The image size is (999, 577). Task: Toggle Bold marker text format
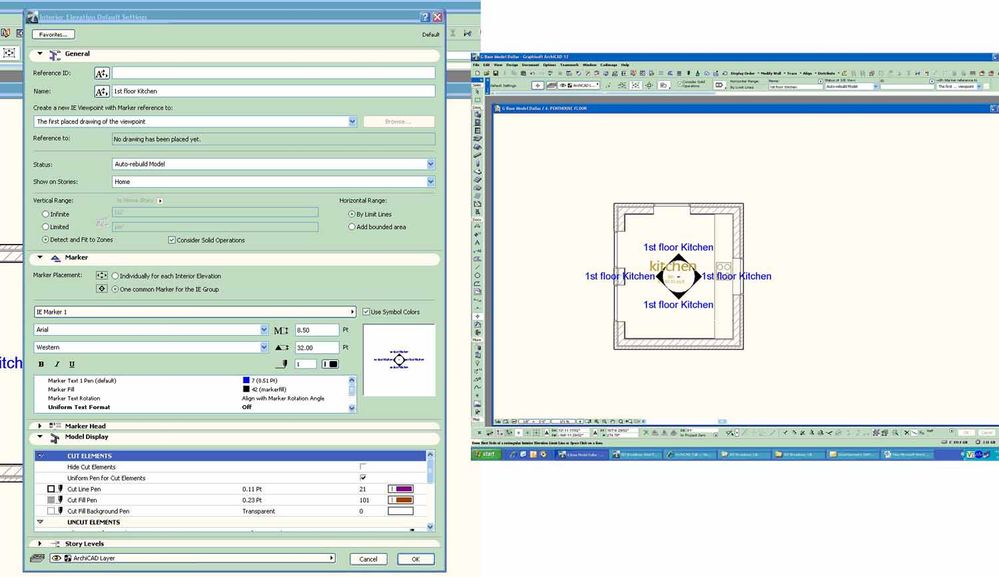point(41,364)
